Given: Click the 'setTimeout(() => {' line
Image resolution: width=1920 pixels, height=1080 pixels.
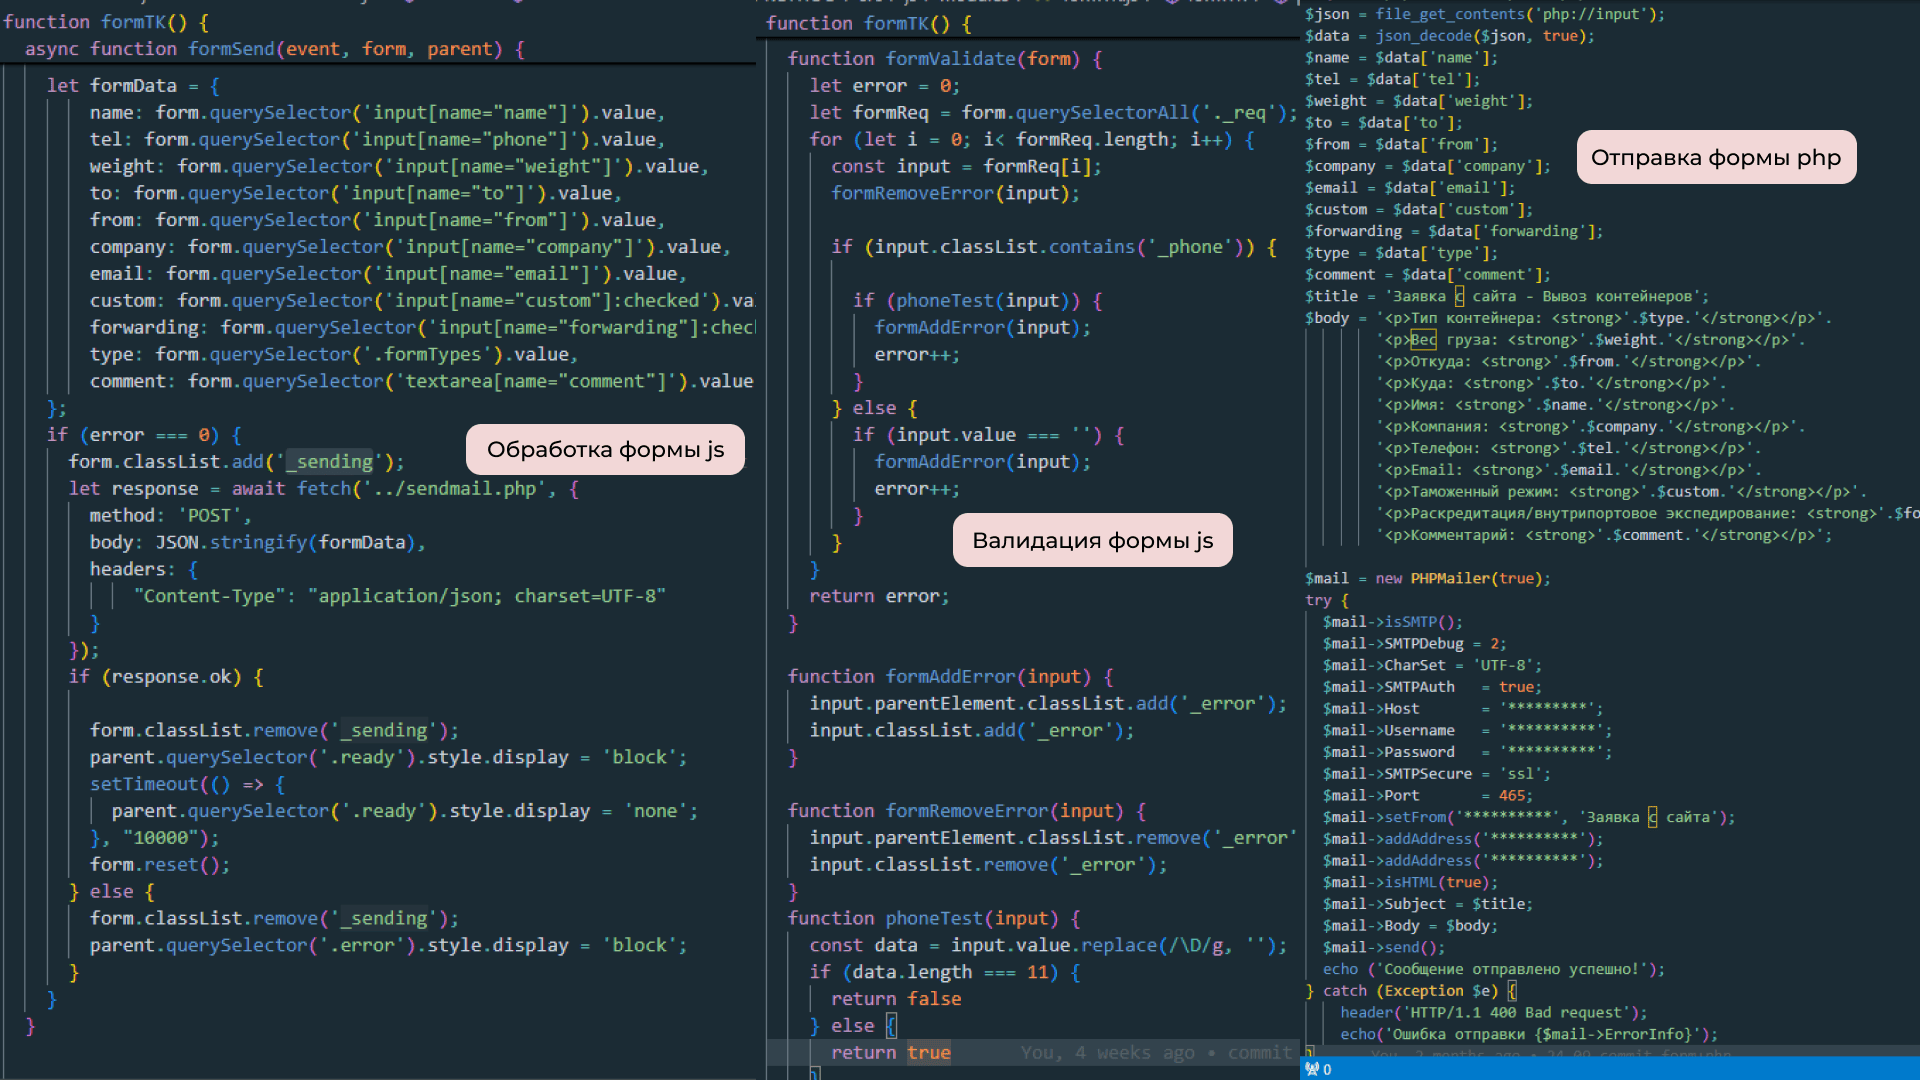Looking at the screenshot, I should (188, 785).
